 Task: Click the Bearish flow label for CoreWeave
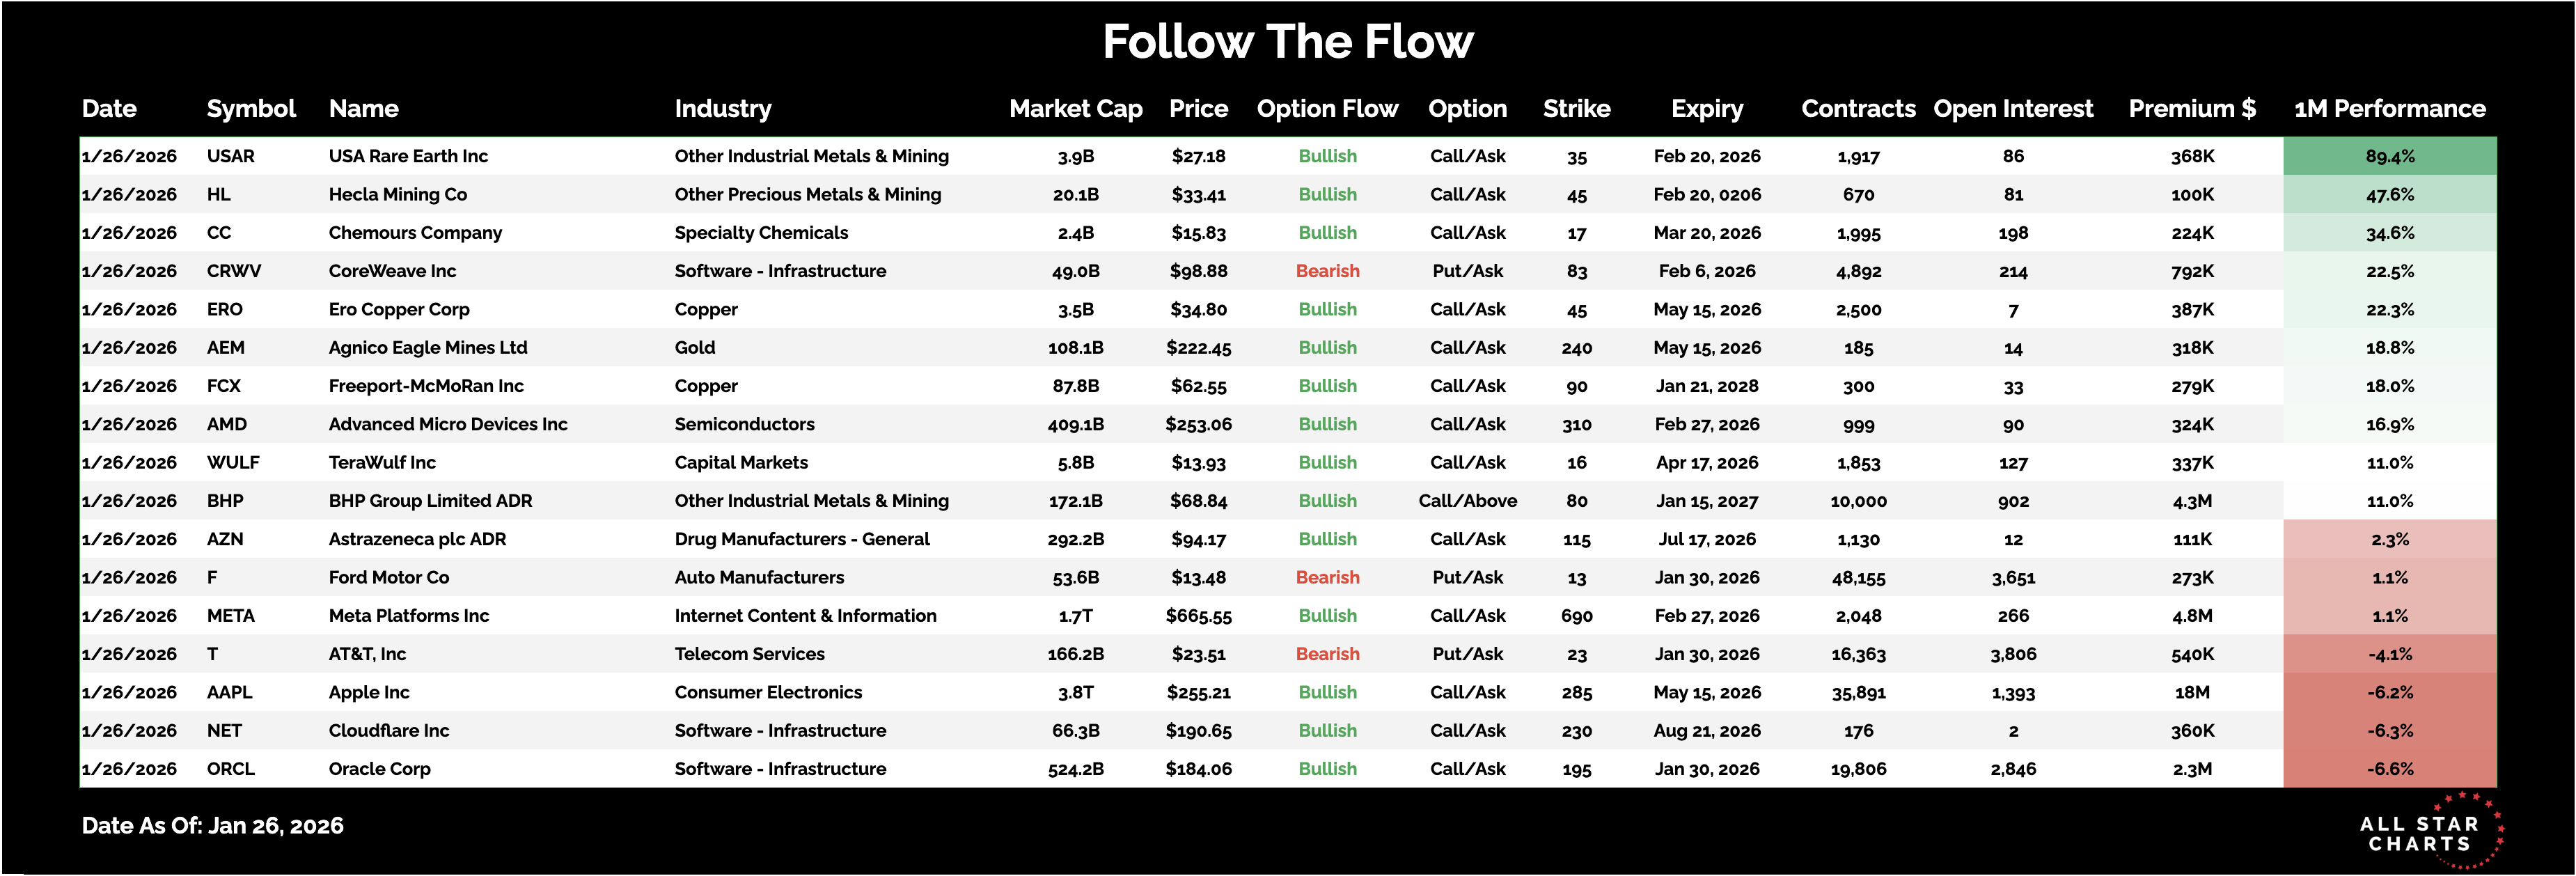tap(1327, 272)
